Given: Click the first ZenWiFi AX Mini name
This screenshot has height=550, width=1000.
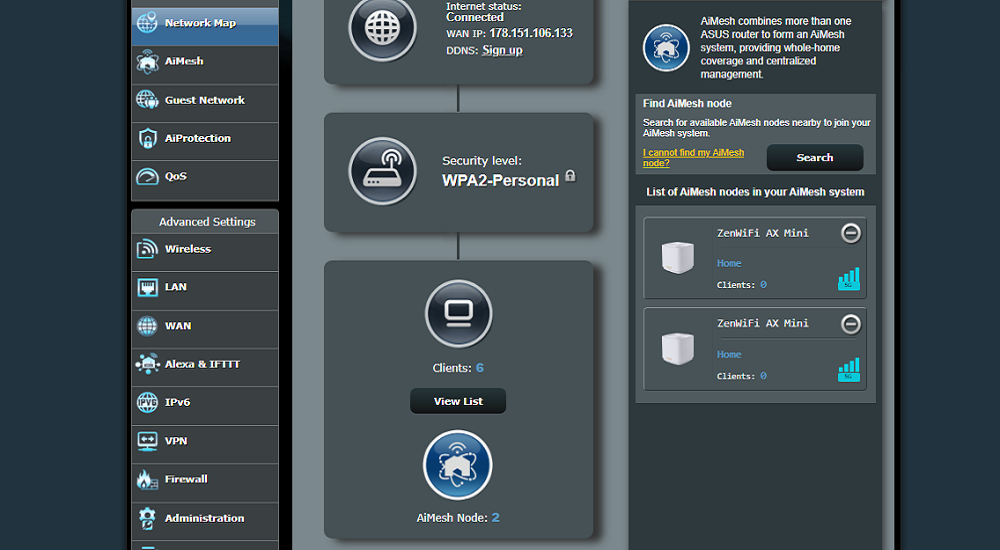Looking at the screenshot, I should (763, 234).
